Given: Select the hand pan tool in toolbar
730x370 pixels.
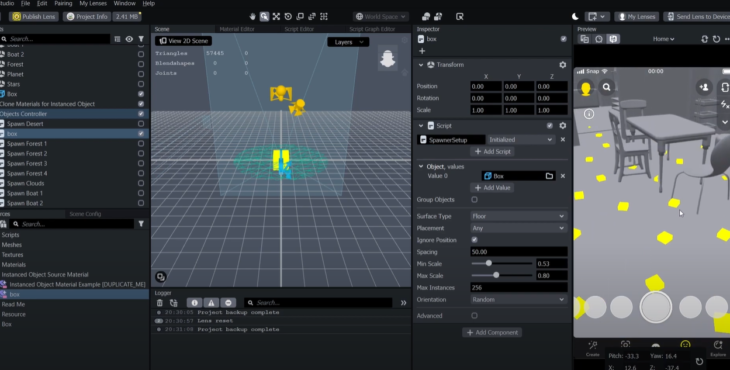Looking at the screenshot, I should 252,16.
